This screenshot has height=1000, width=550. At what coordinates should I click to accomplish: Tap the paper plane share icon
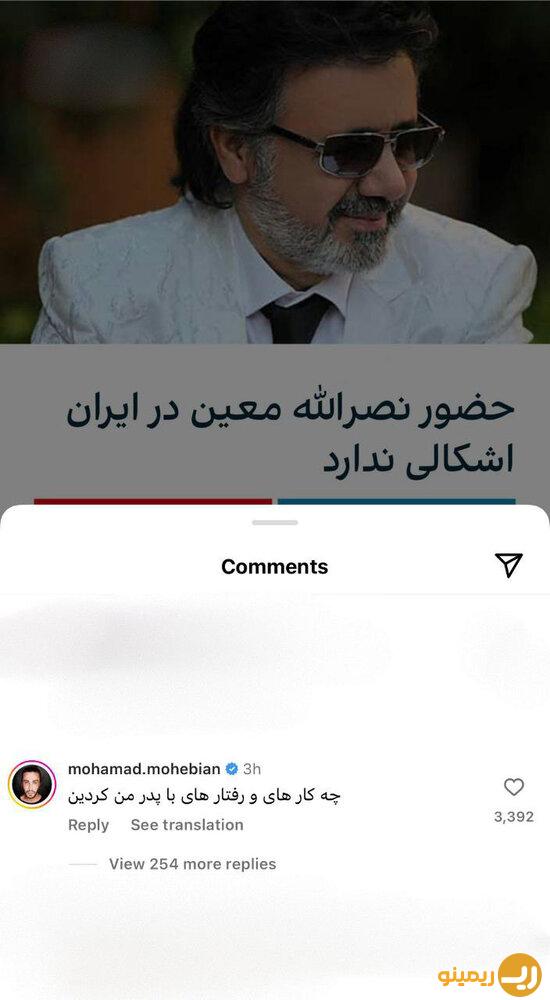tap(509, 565)
